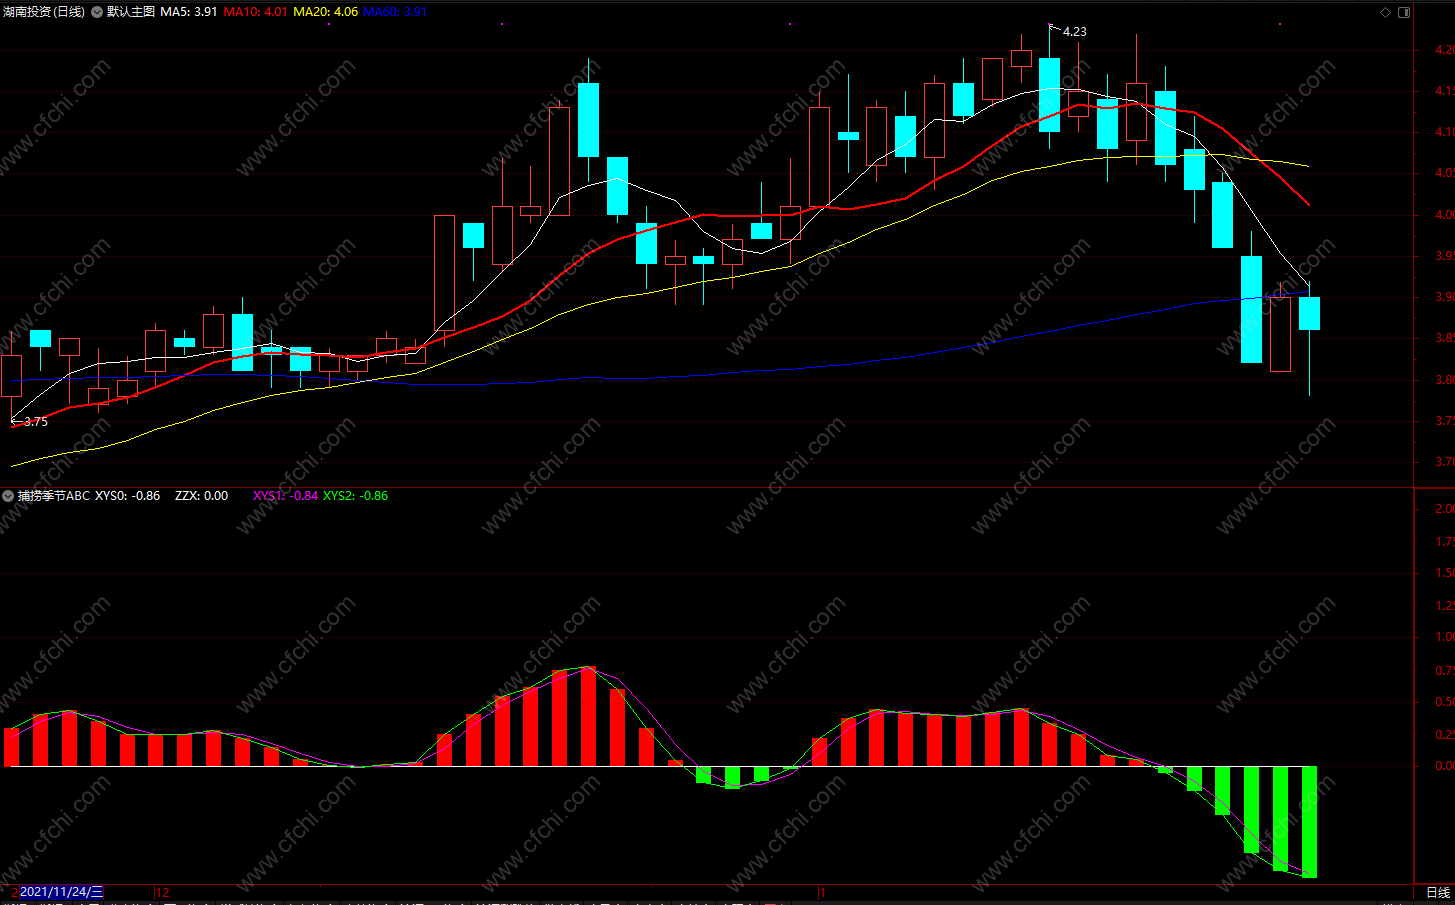Click the window layout icon at top right

(1404, 12)
